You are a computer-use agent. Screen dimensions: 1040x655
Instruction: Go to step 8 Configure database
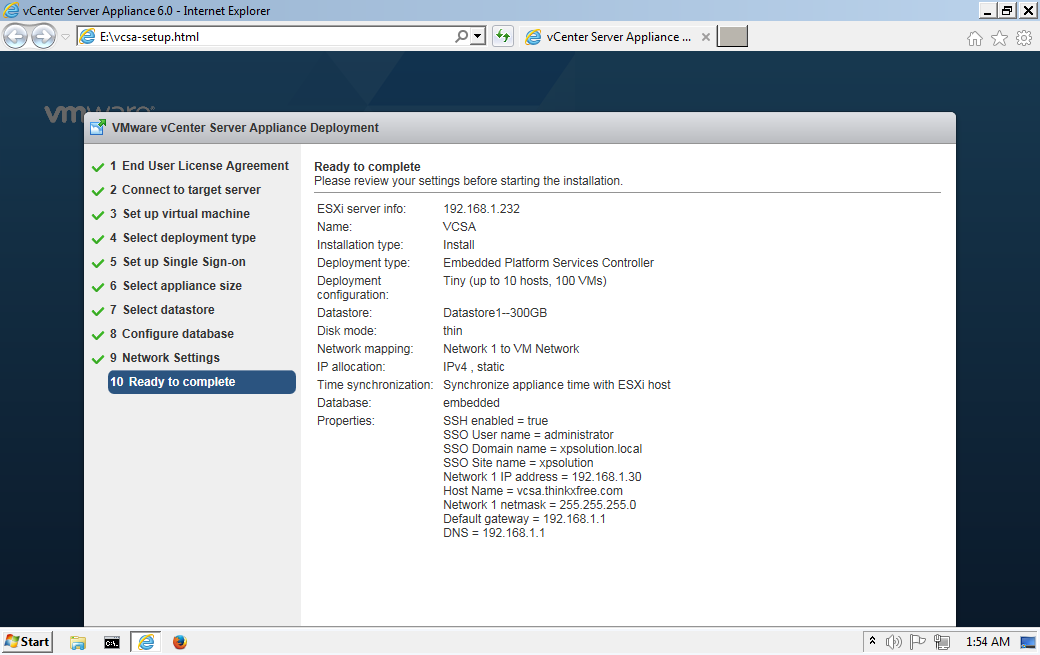tap(172, 333)
